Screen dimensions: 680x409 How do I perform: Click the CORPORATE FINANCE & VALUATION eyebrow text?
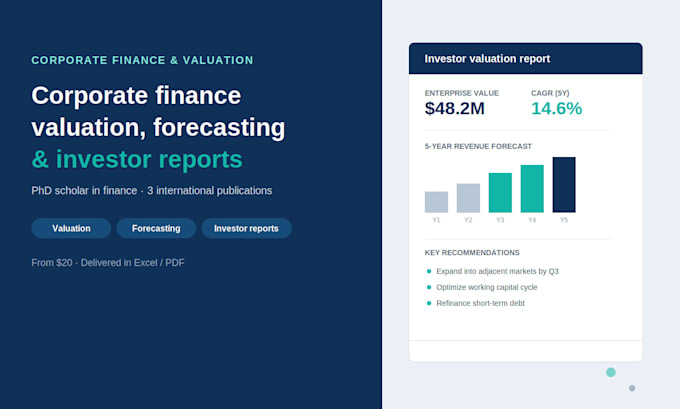click(x=142, y=60)
